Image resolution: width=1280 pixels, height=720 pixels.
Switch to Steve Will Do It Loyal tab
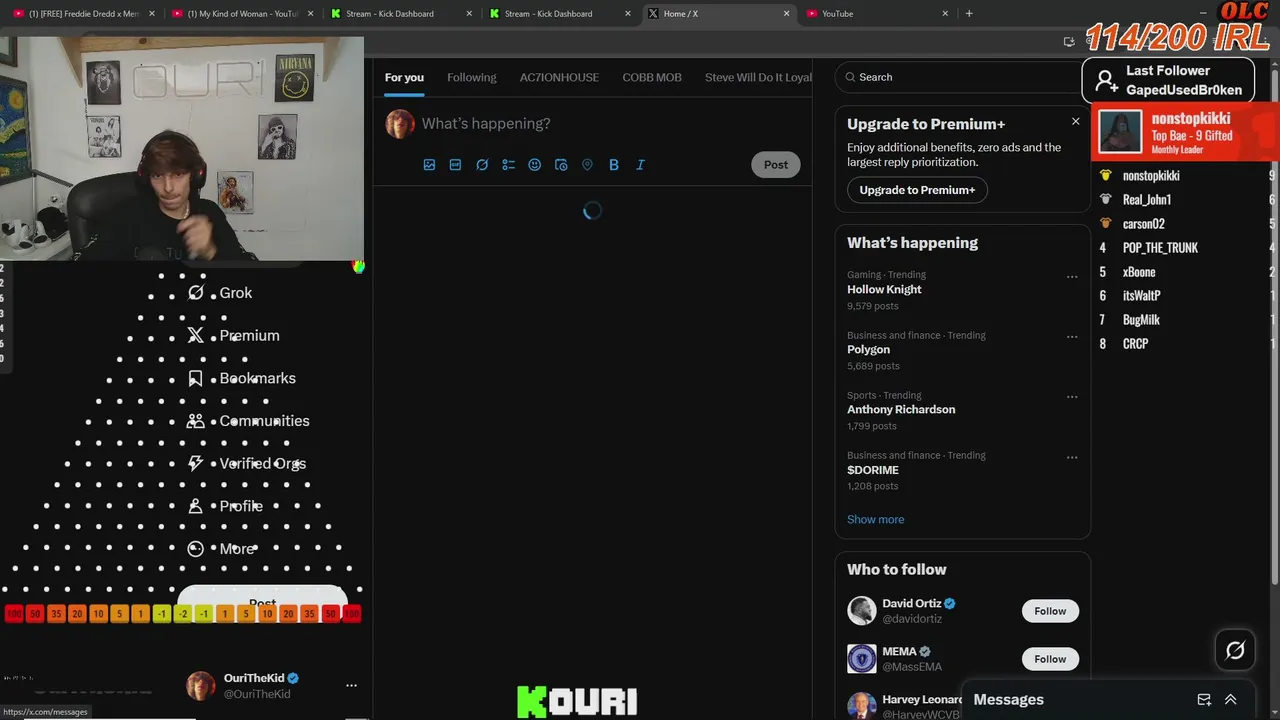(x=758, y=77)
